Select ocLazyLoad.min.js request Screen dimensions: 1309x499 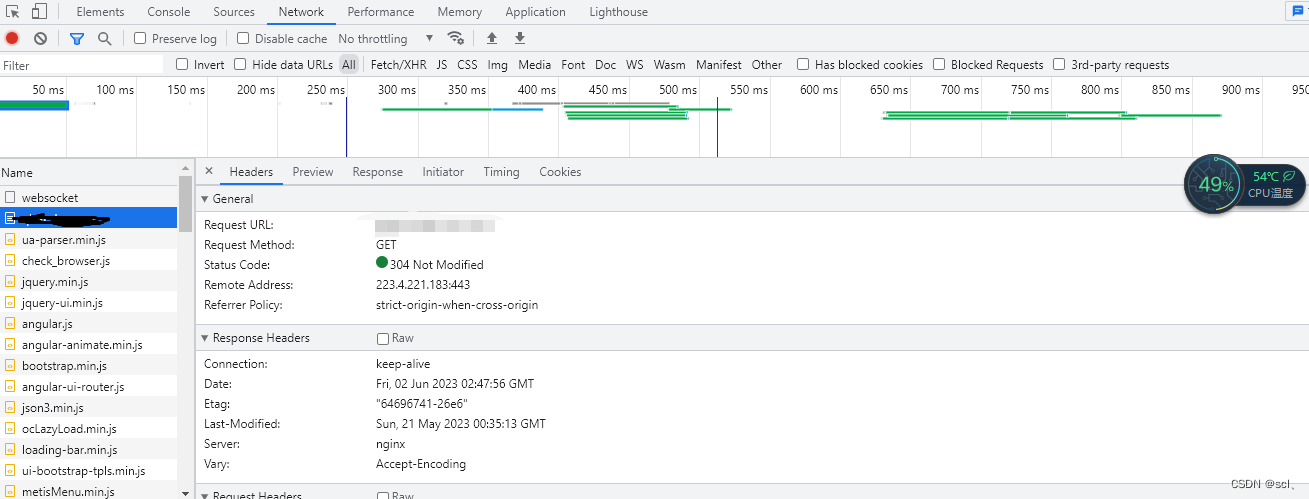click(89, 429)
